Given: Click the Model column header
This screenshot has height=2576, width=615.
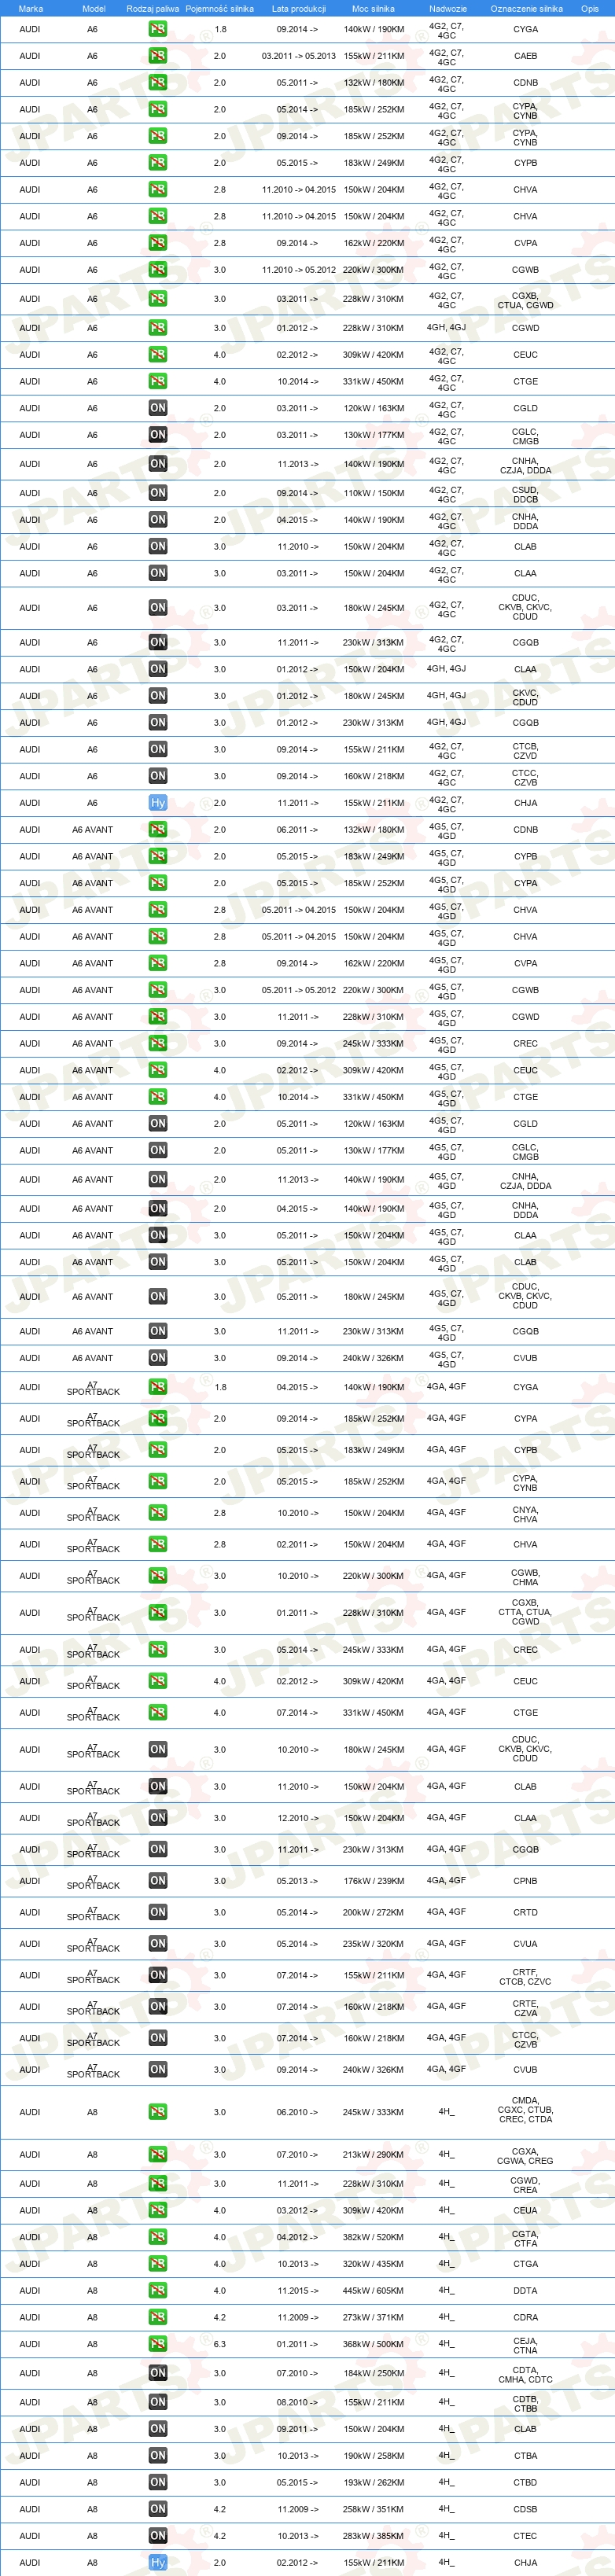Looking at the screenshot, I should point(94,8).
